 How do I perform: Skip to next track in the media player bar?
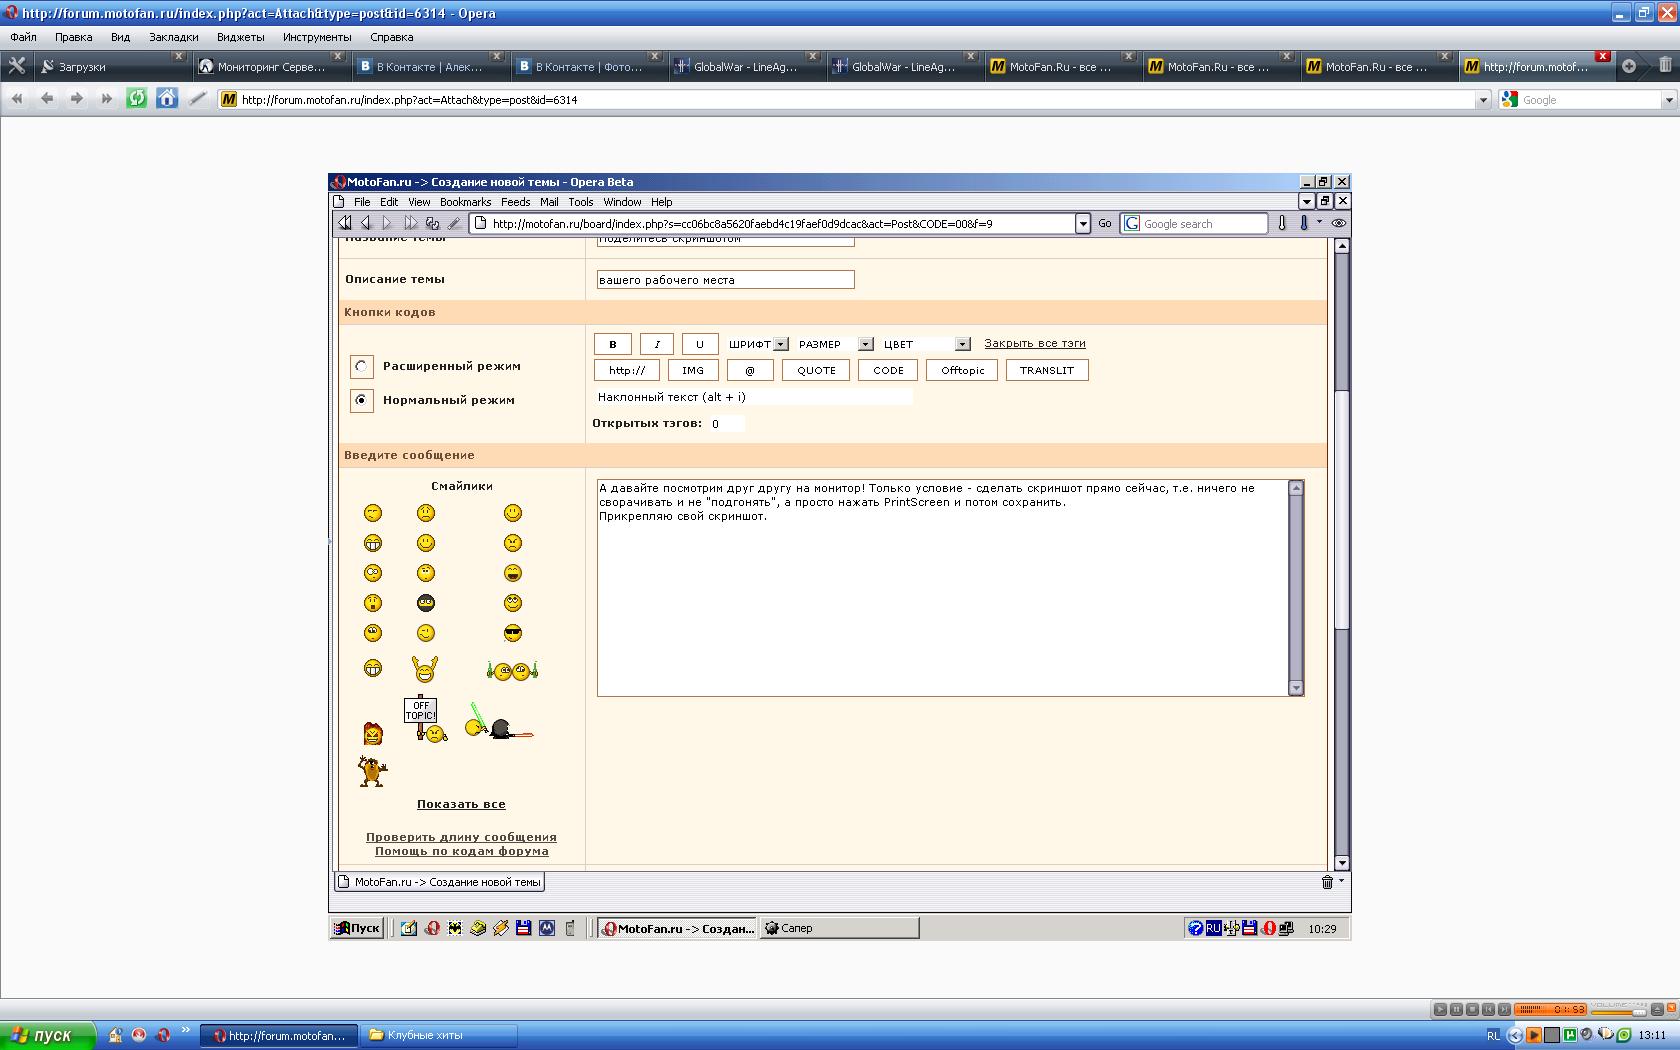[1504, 1009]
